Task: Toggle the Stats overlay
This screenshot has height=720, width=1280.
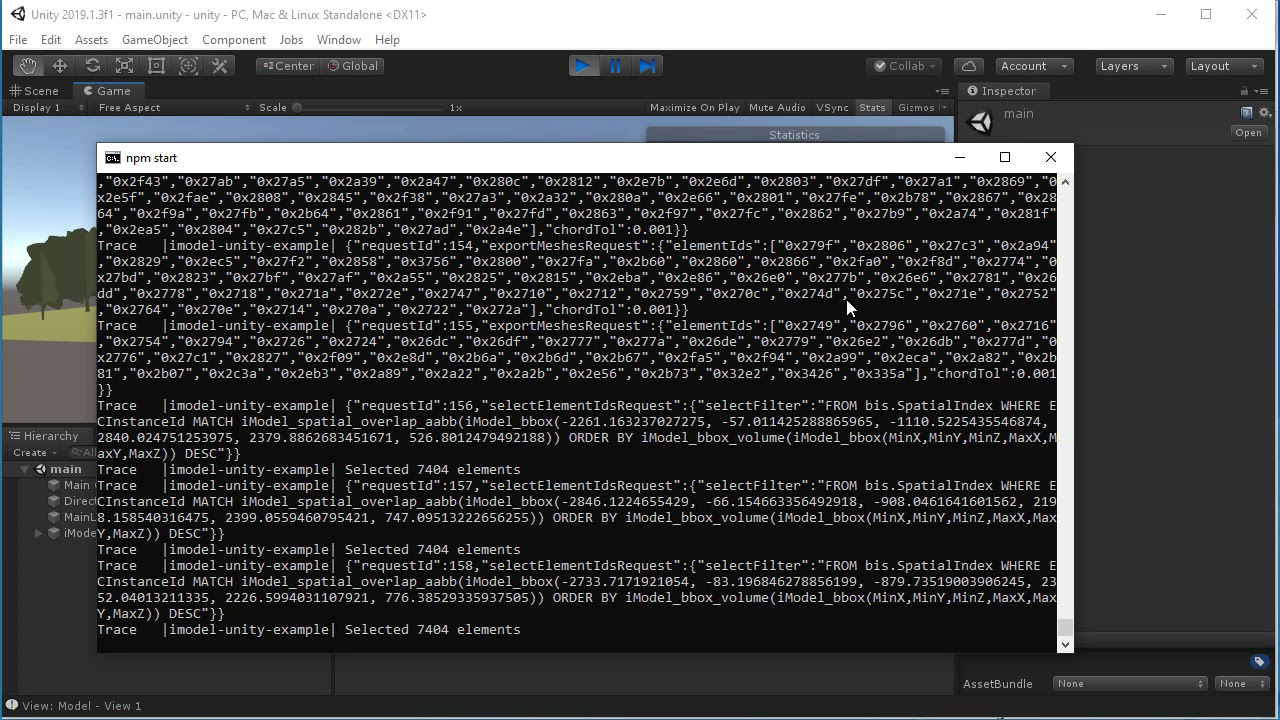Action: tap(872, 108)
